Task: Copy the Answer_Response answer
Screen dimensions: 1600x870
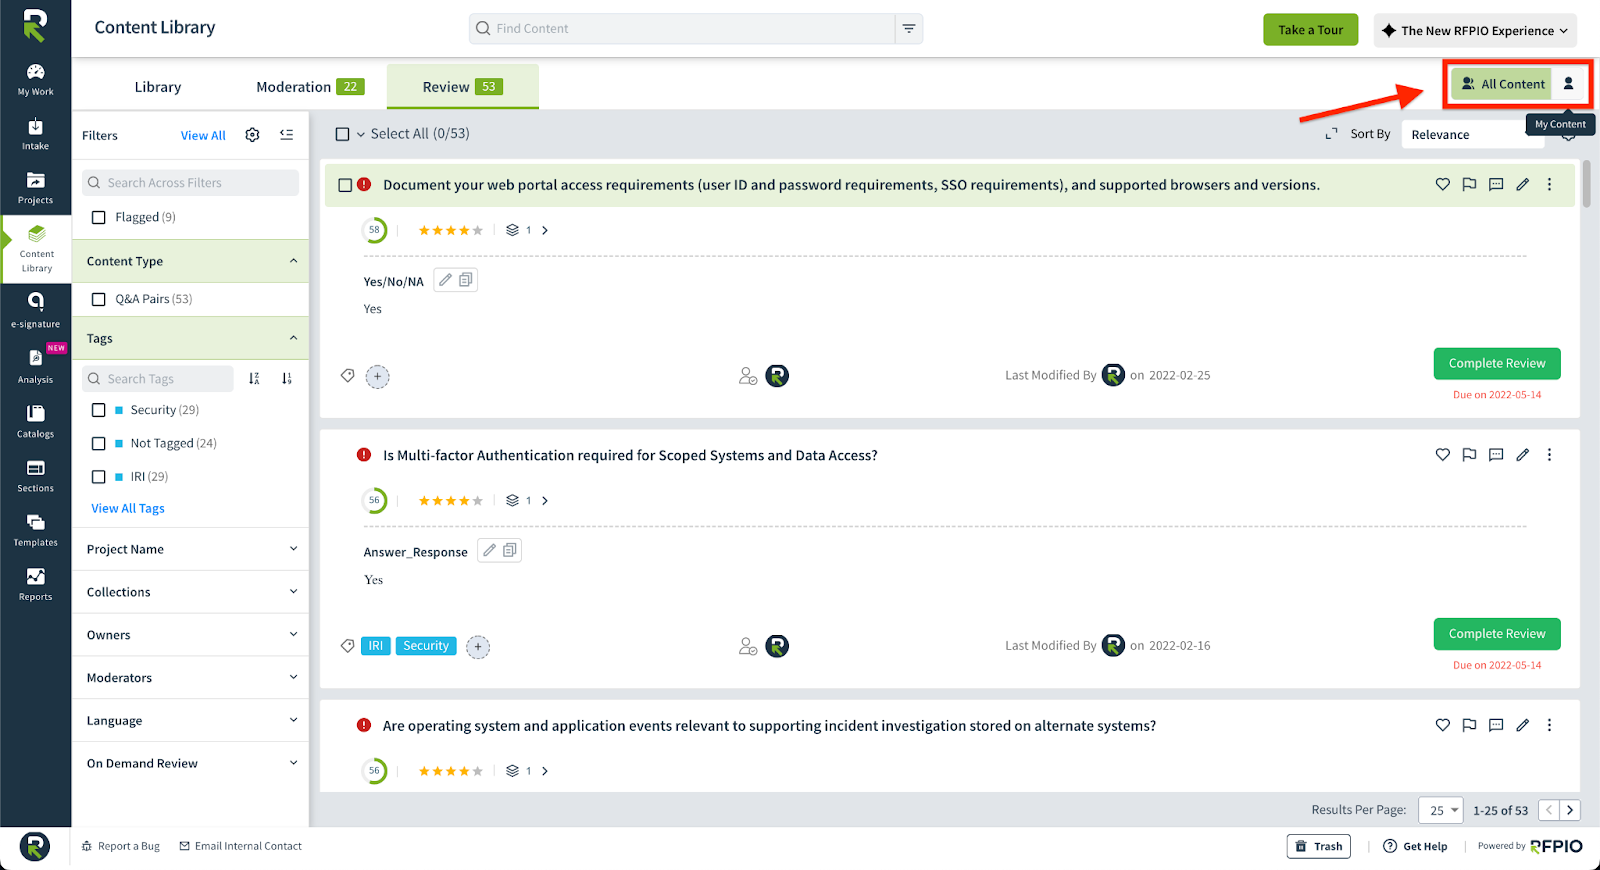Action: 510,550
